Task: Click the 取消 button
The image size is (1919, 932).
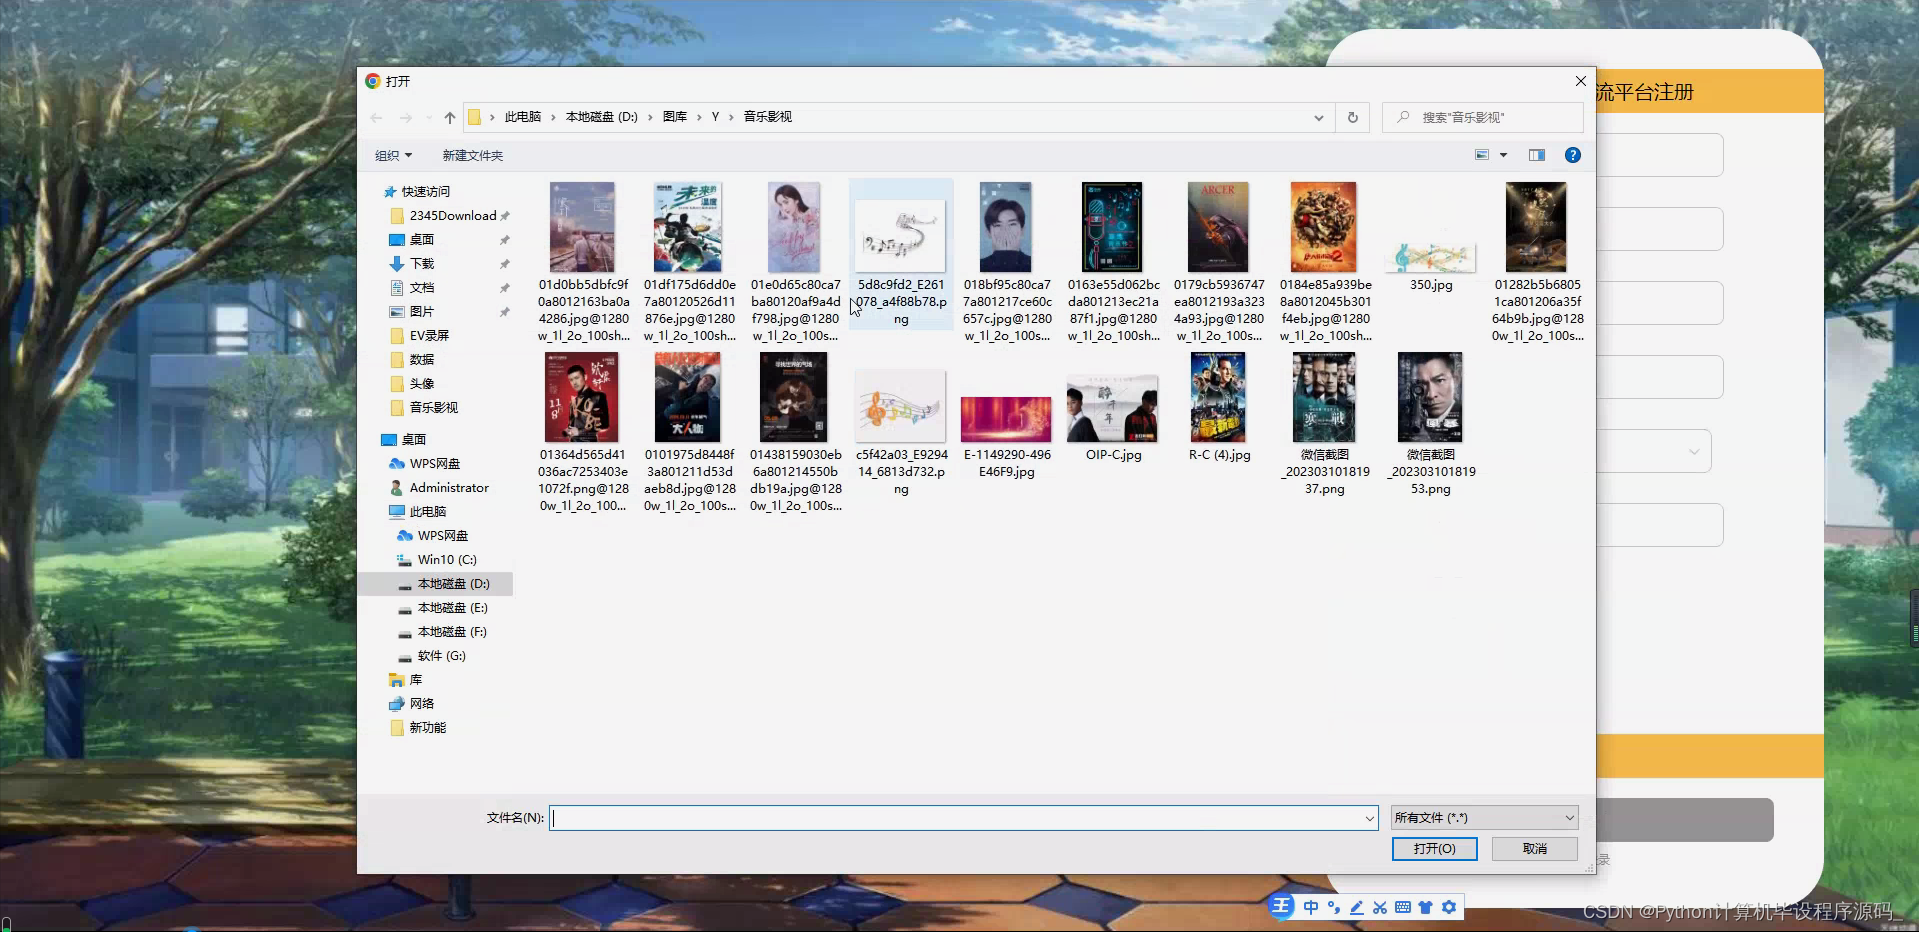Action: point(1535,848)
